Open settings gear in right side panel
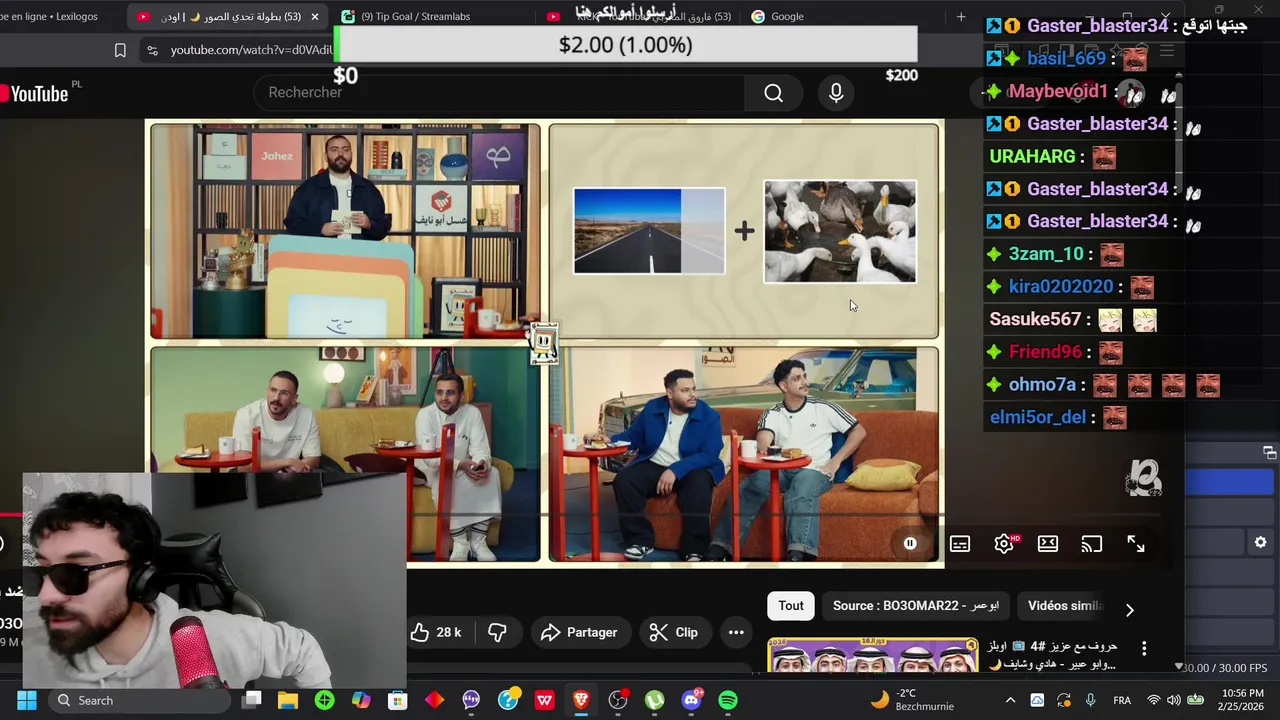This screenshot has height=720, width=1280. pos(1260,542)
